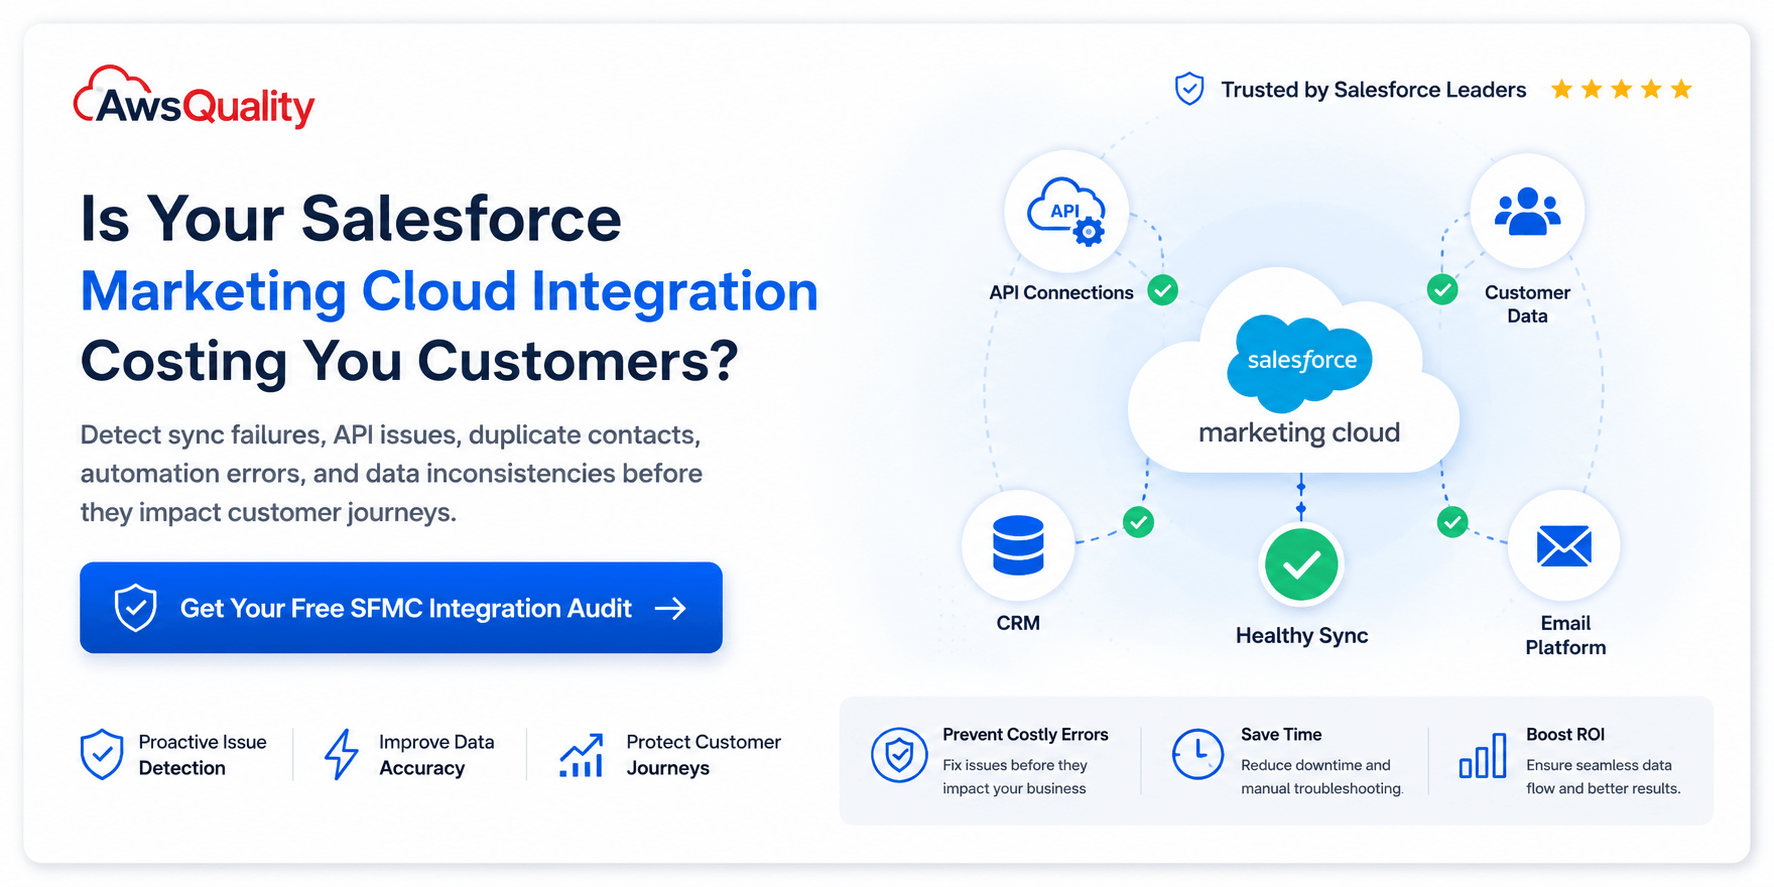Click the Improve Data Accuracy lightning icon
The width and height of the screenshot is (1774, 887).
341,755
